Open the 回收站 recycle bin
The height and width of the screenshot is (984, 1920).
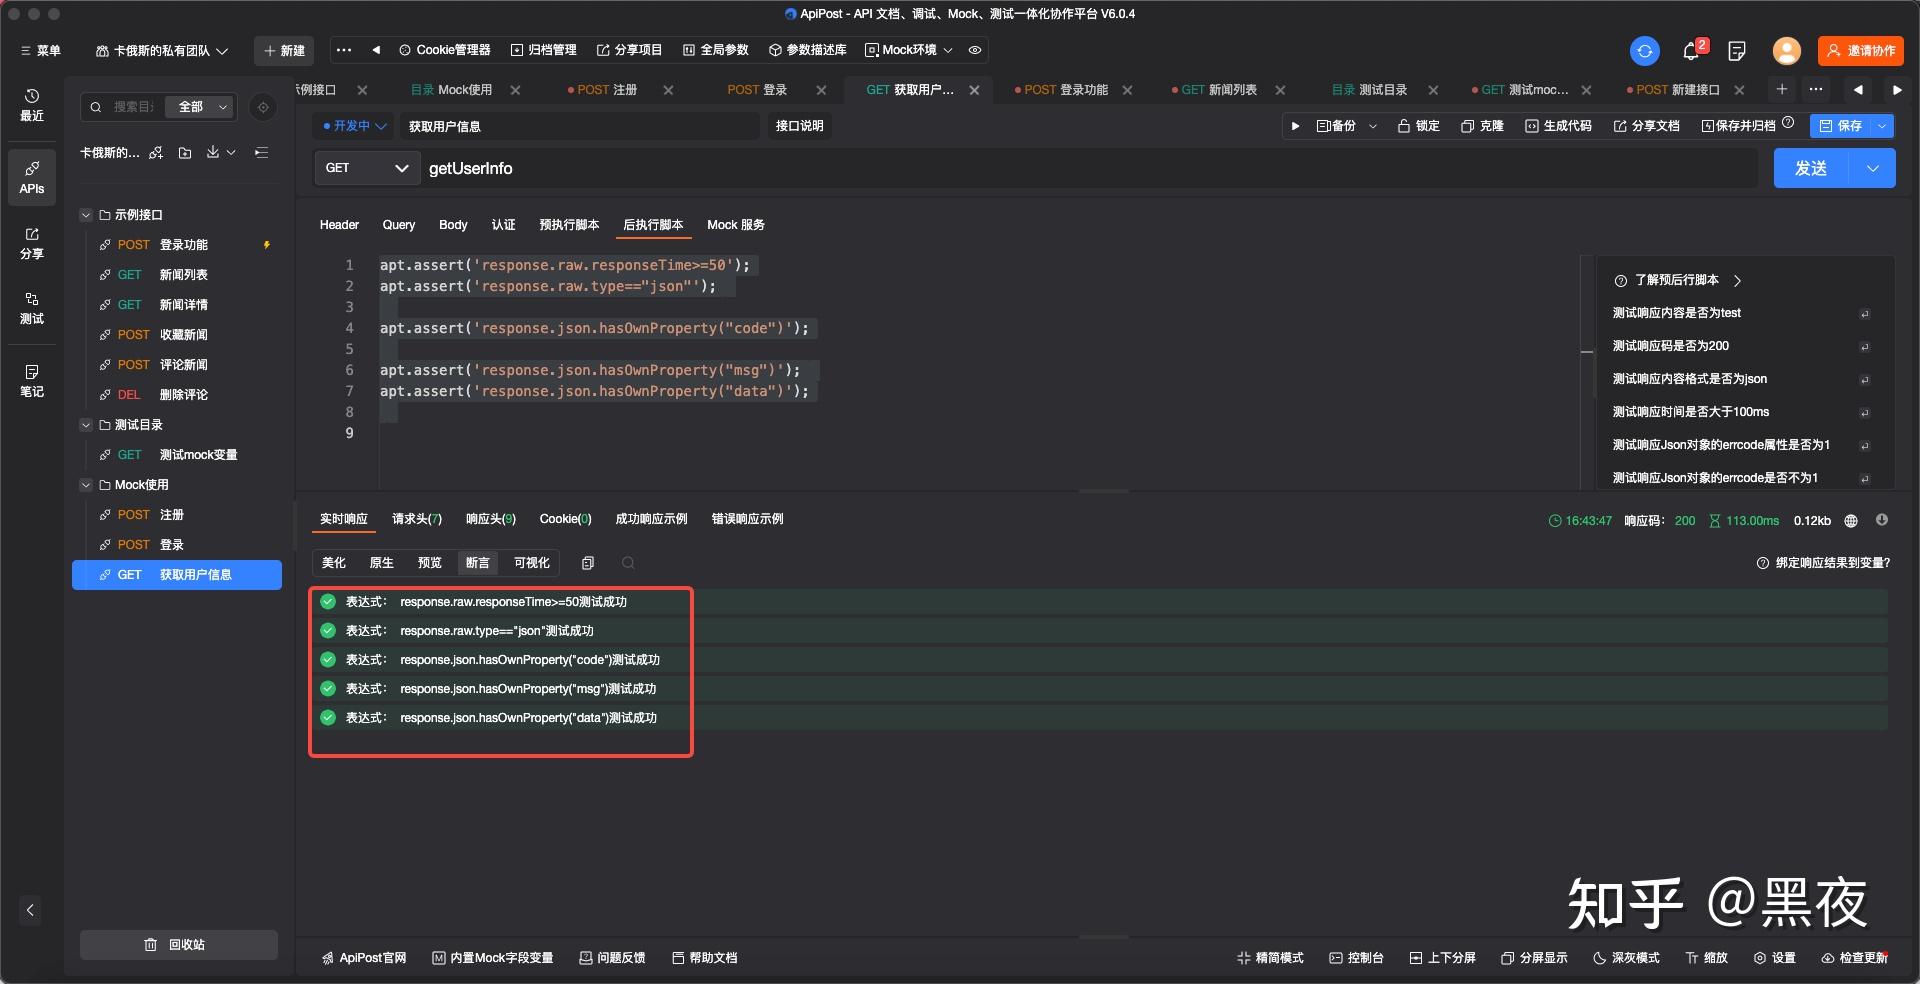coord(178,945)
